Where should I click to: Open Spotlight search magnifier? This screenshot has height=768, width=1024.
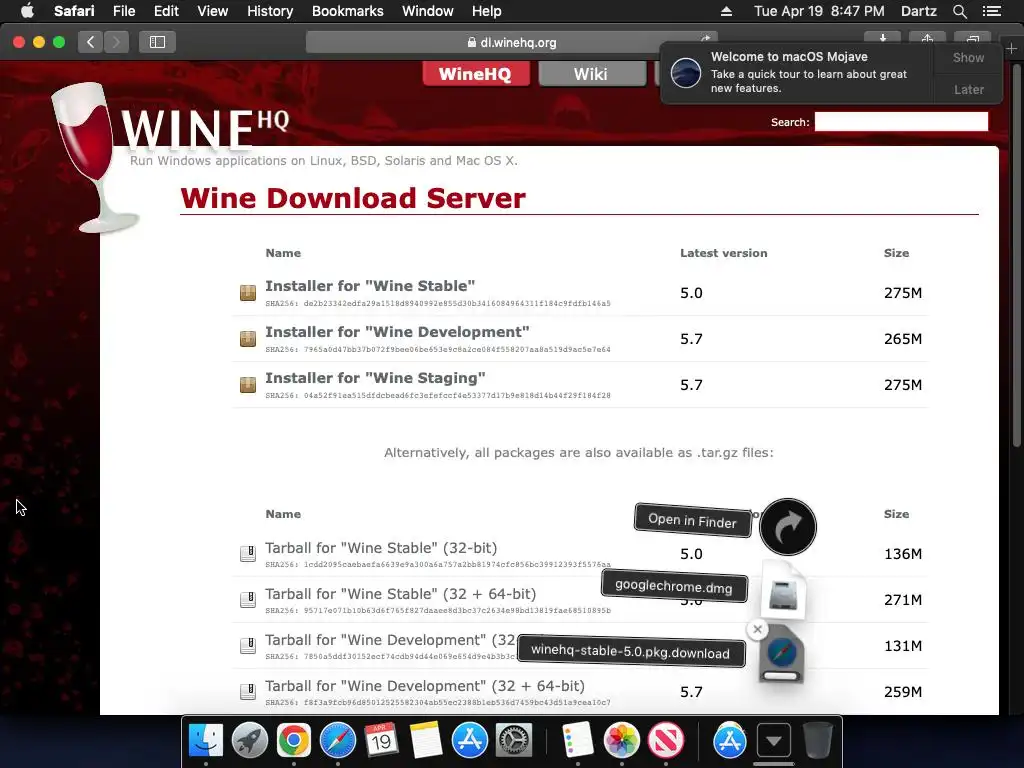959,11
